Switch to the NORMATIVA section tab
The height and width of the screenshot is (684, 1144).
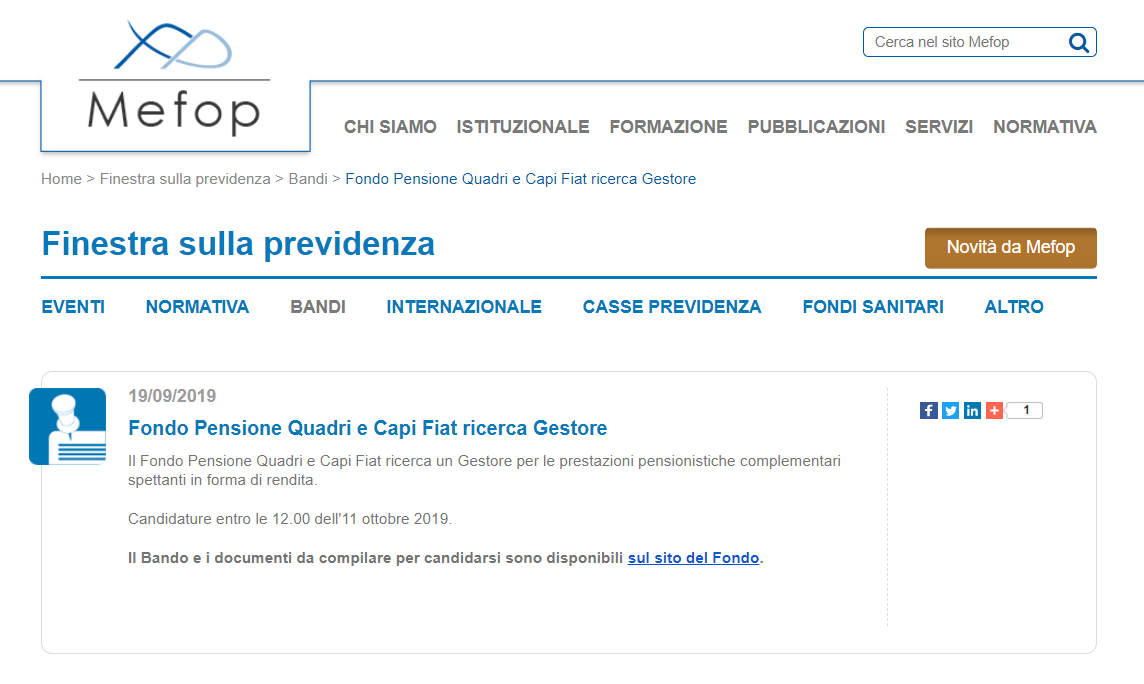(x=197, y=307)
